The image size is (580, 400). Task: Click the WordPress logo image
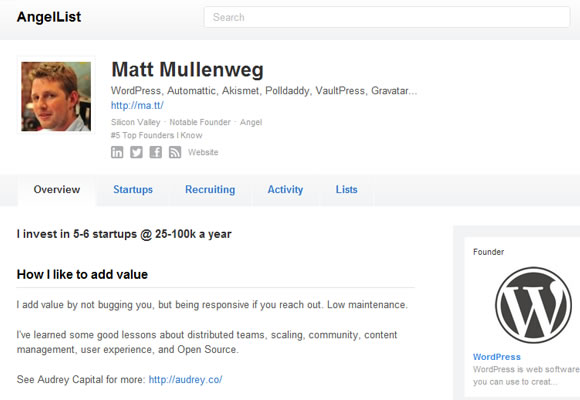[x=533, y=305]
